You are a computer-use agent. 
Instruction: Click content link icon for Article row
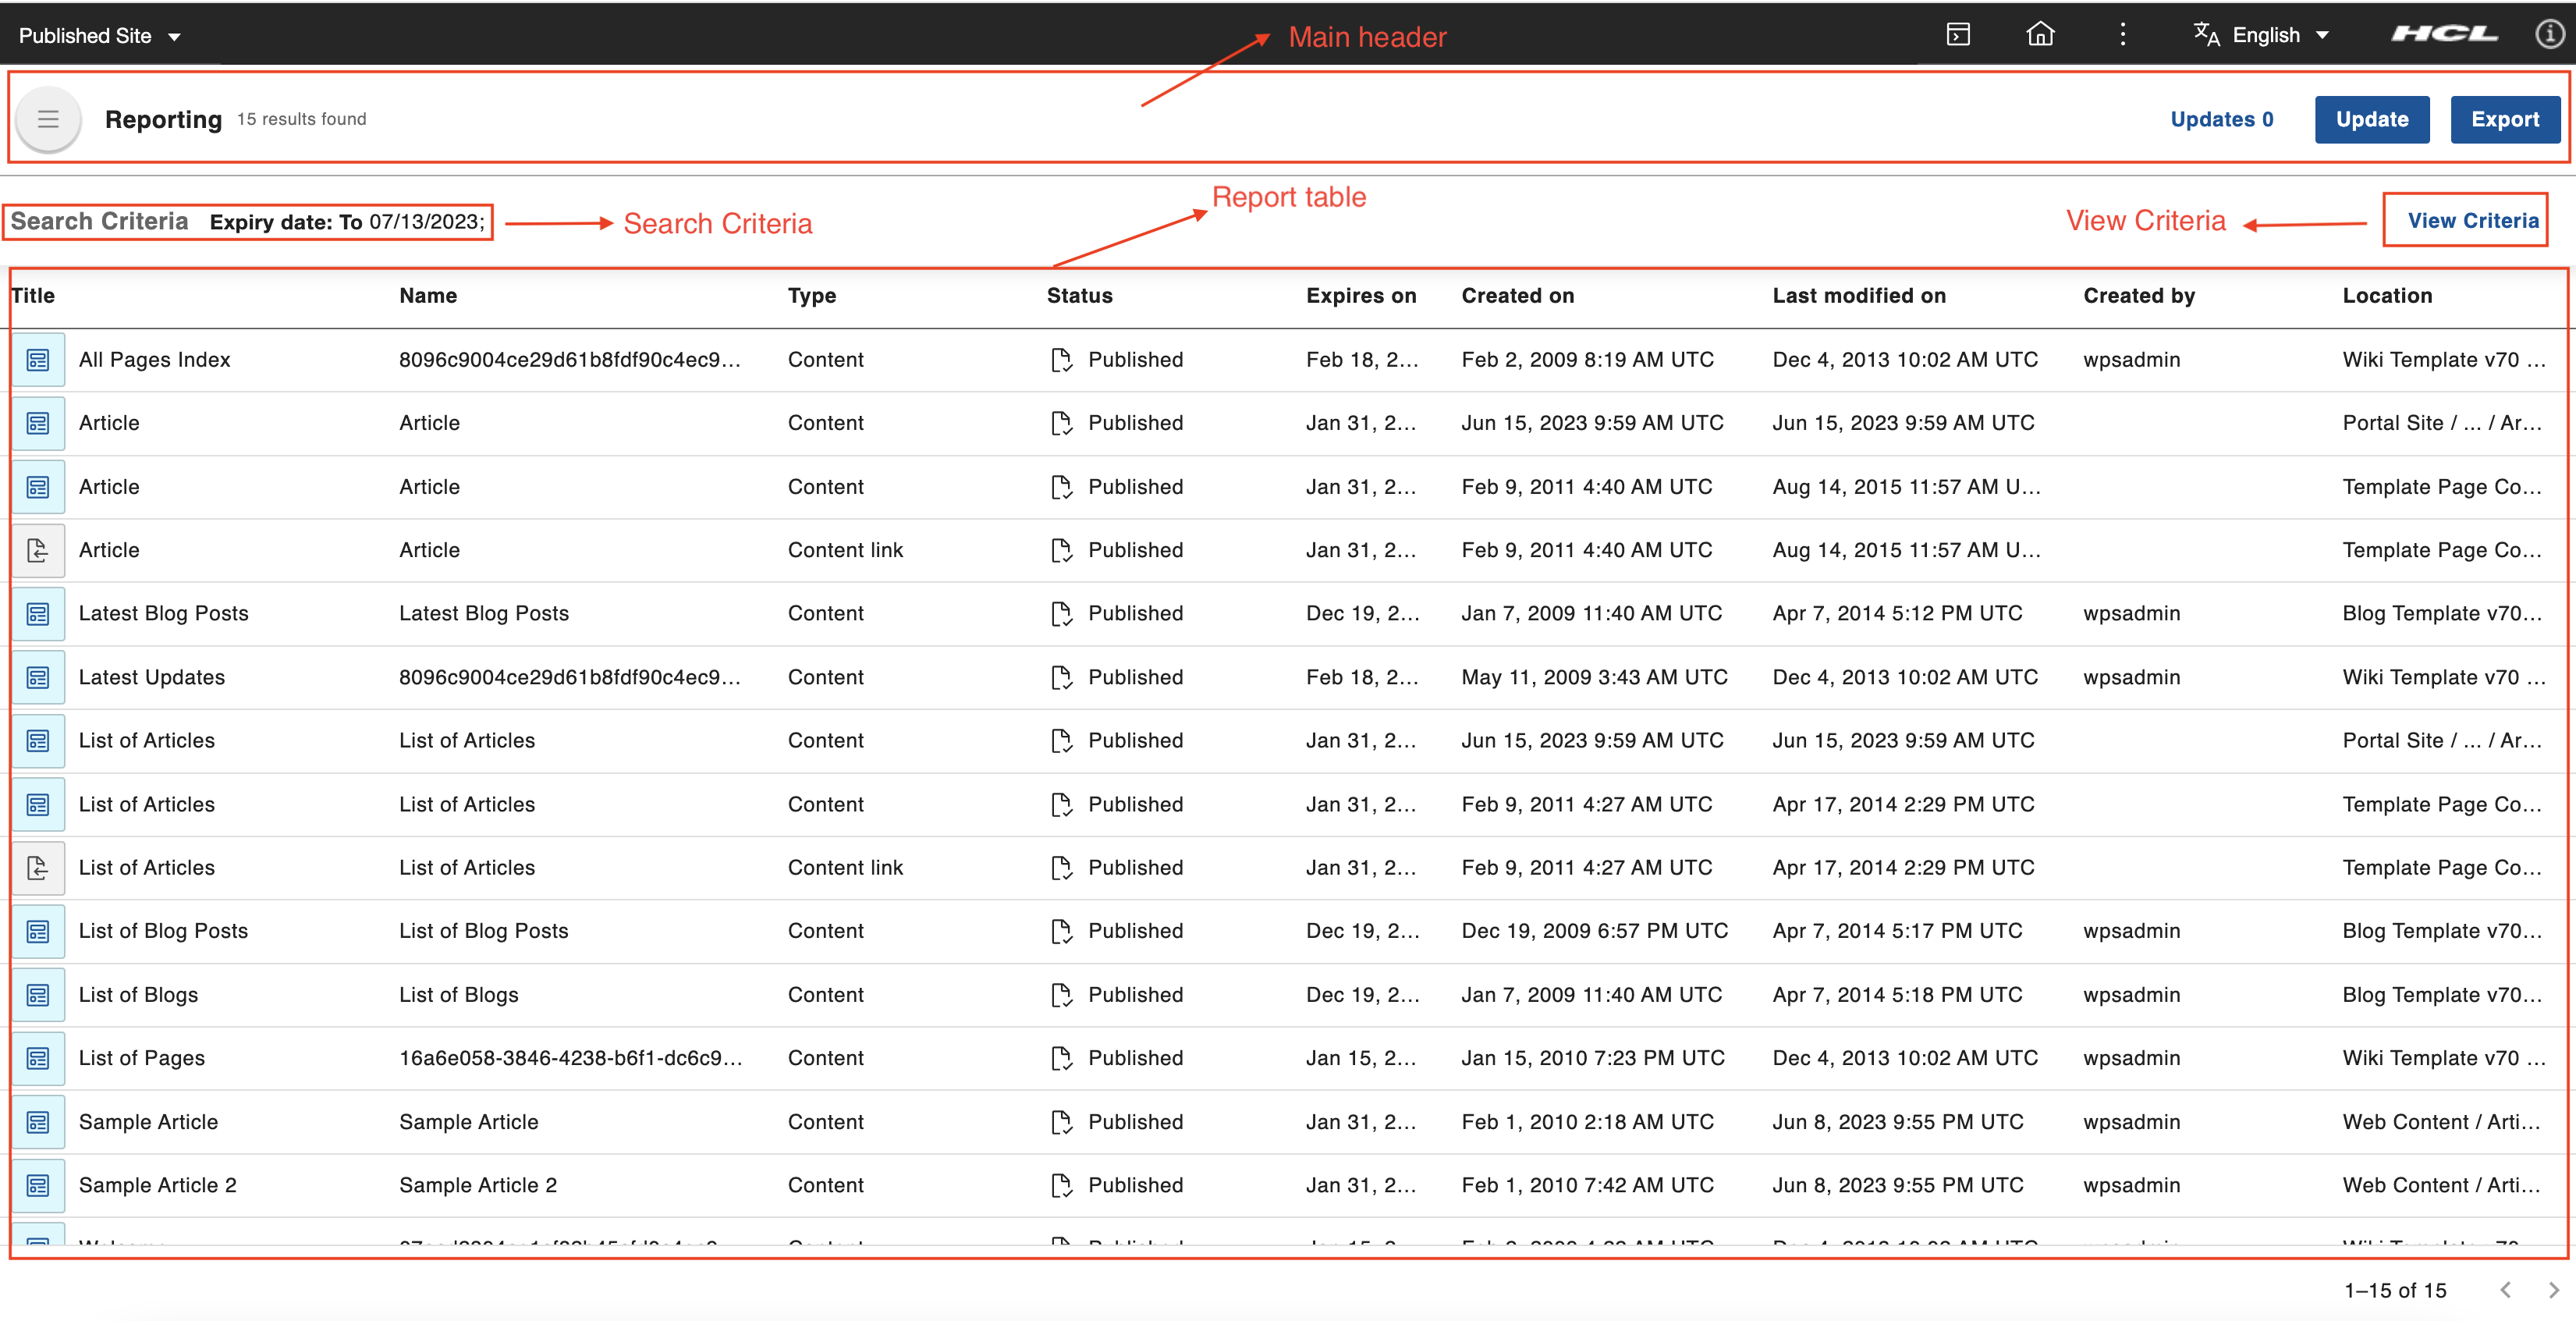(x=38, y=550)
